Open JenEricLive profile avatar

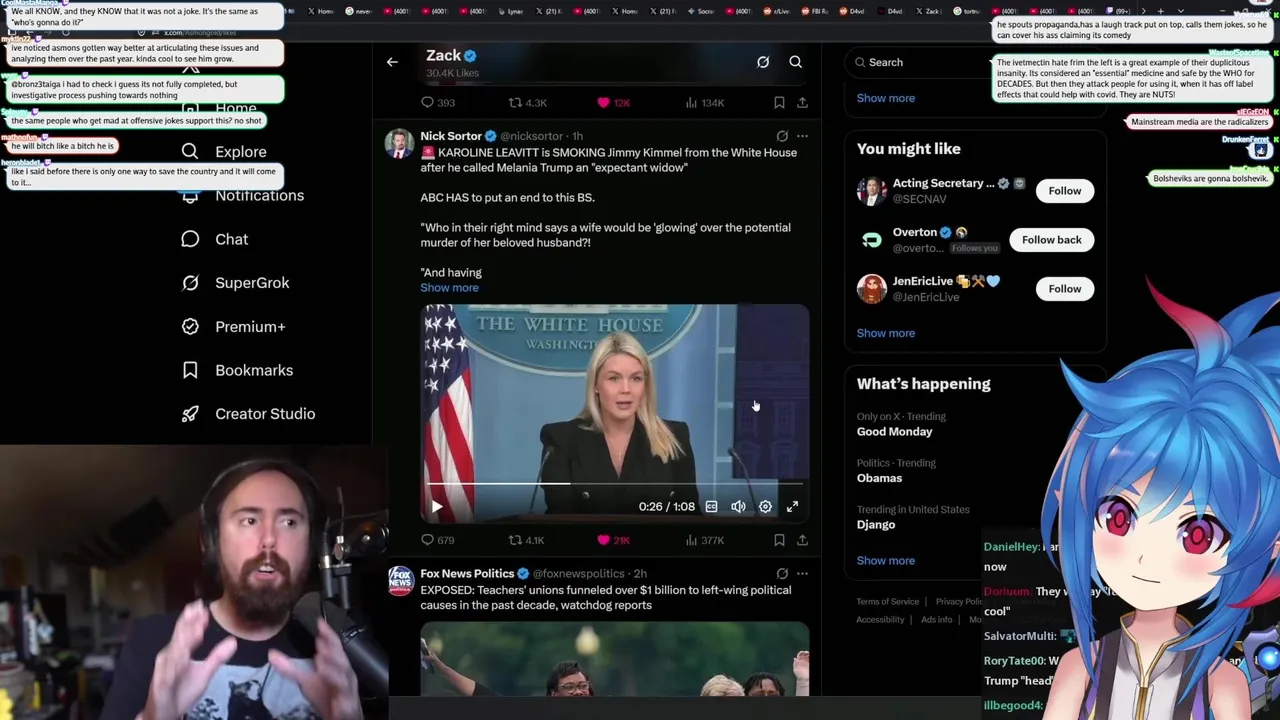pos(871,289)
